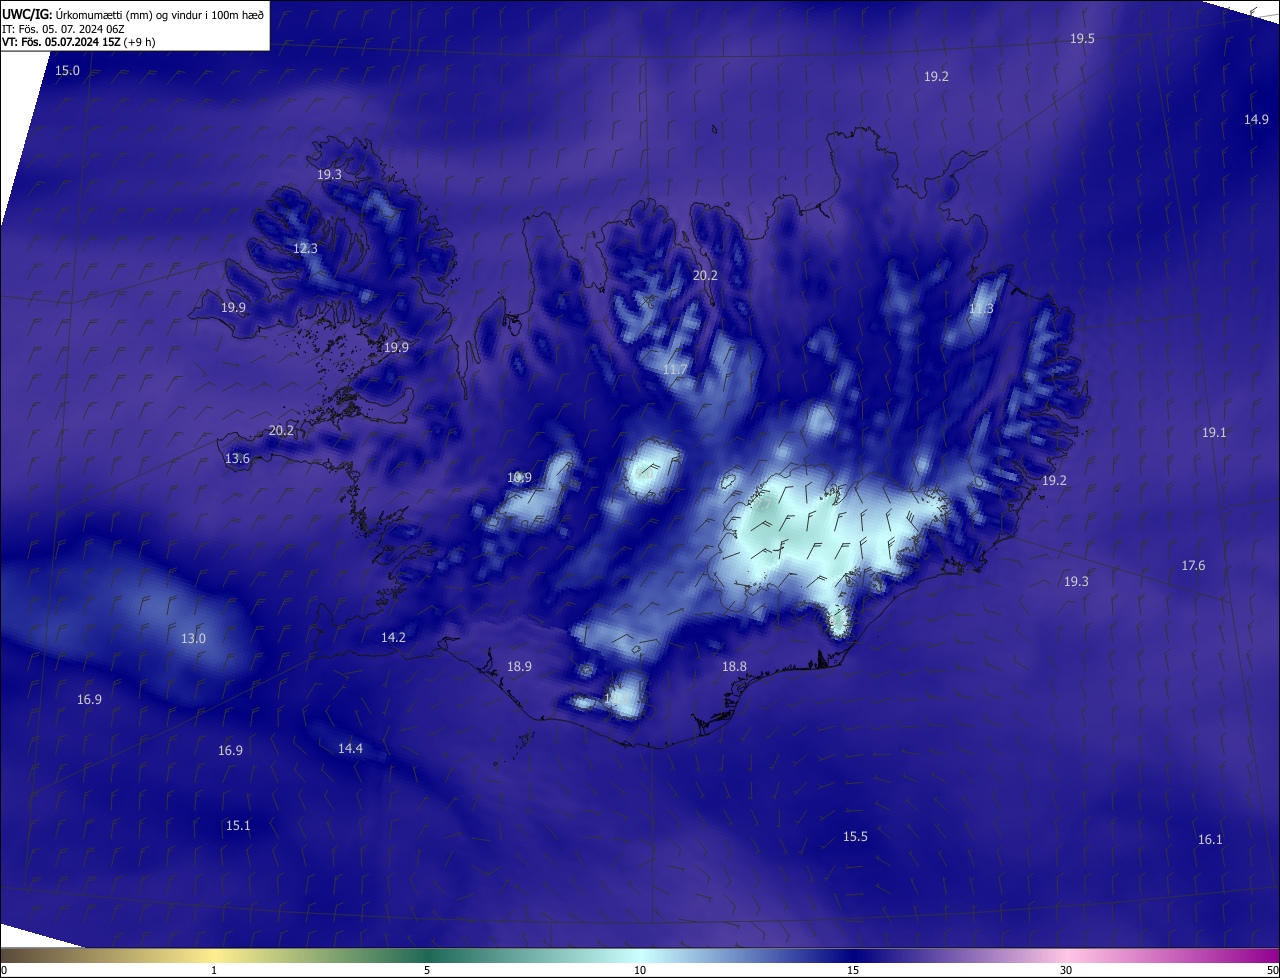
Task: Select the initialization time line 'IT: Fös. 05. 07. 2024 06Z'
Action: 63,28
